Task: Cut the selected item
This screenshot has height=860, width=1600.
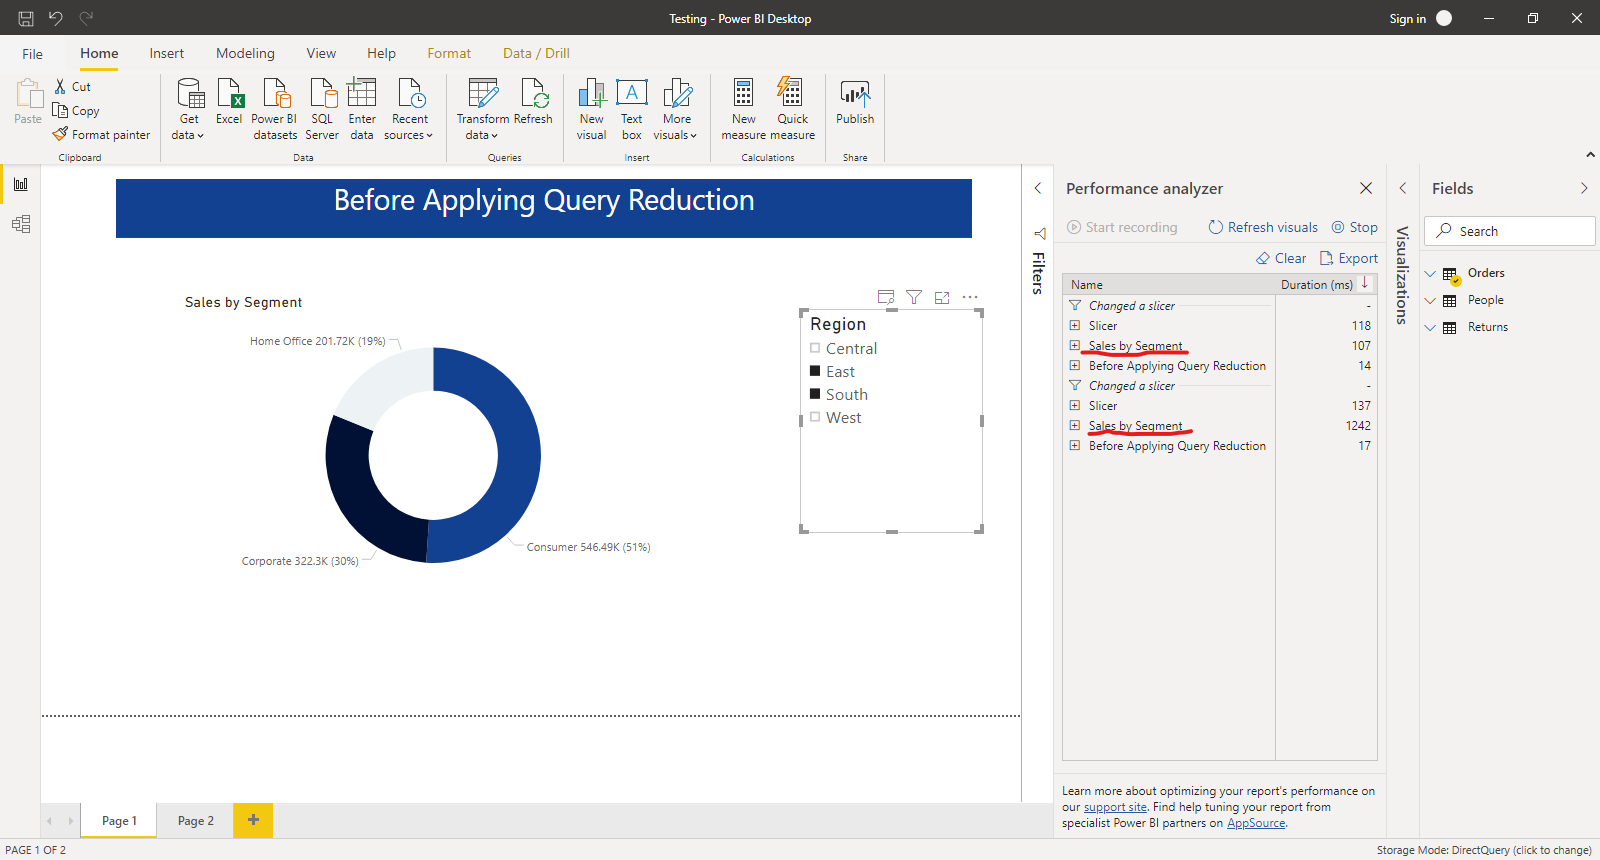Action: pyautogui.click(x=73, y=87)
